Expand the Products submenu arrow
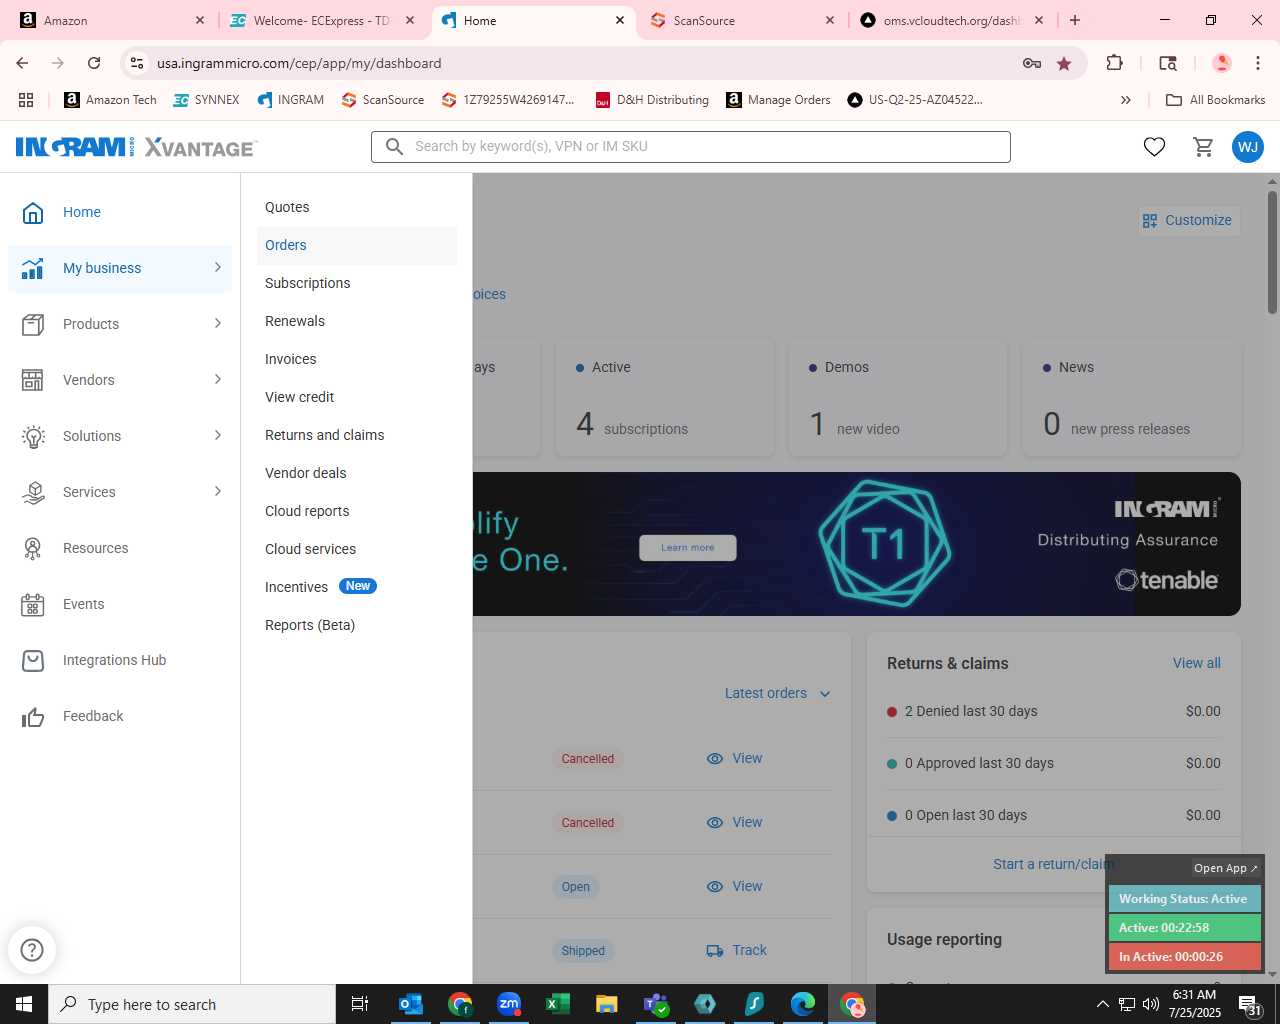The height and width of the screenshot is (1024, 1280). click(217, 323)
